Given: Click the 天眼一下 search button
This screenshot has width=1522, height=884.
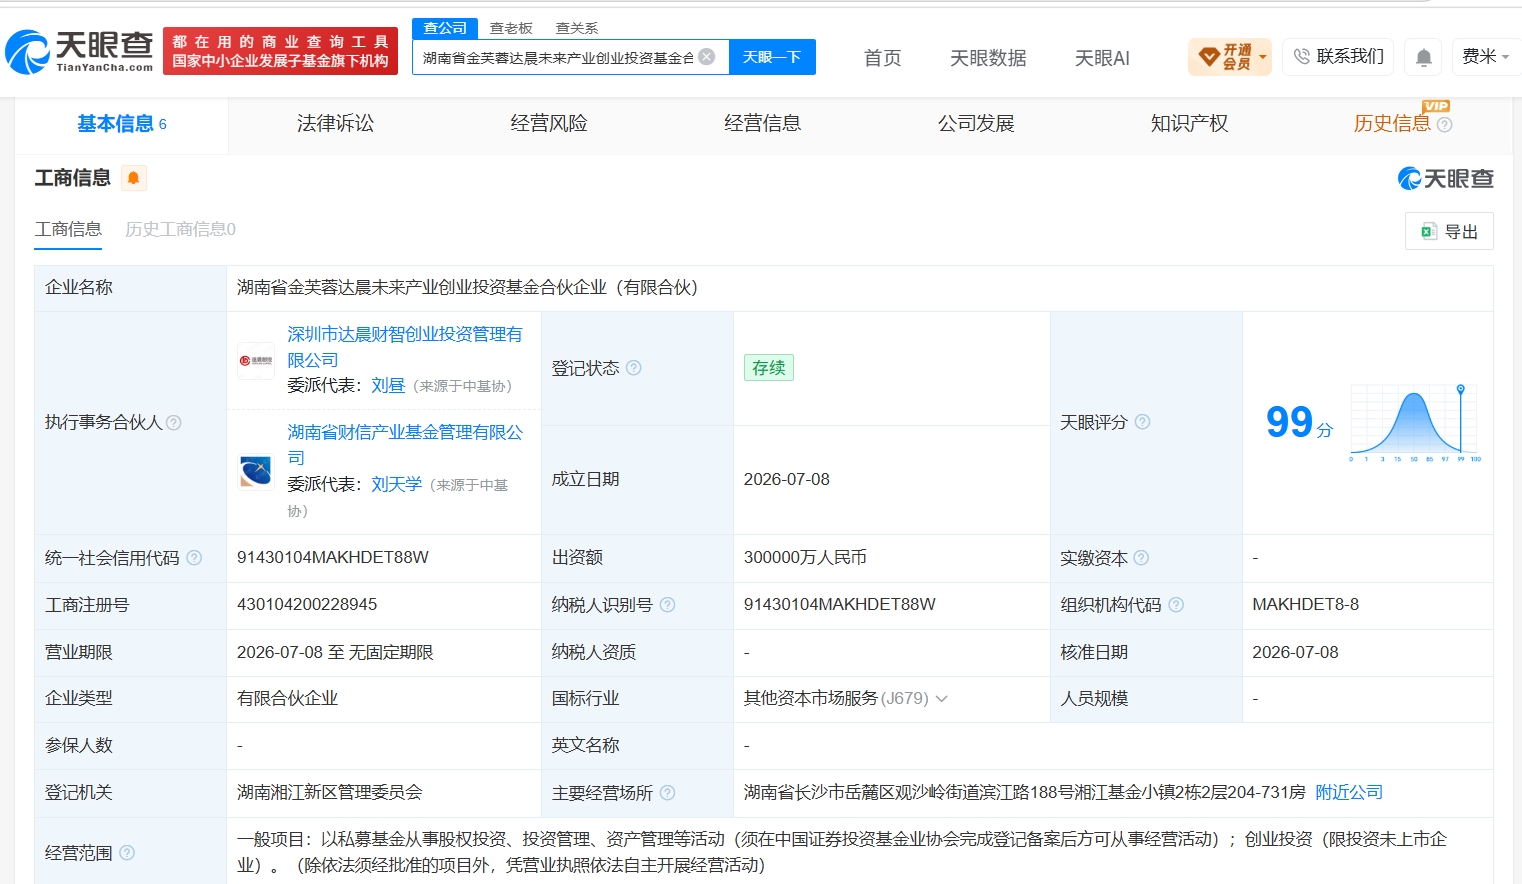Looking at the screenshot, I should click(772, 57).
